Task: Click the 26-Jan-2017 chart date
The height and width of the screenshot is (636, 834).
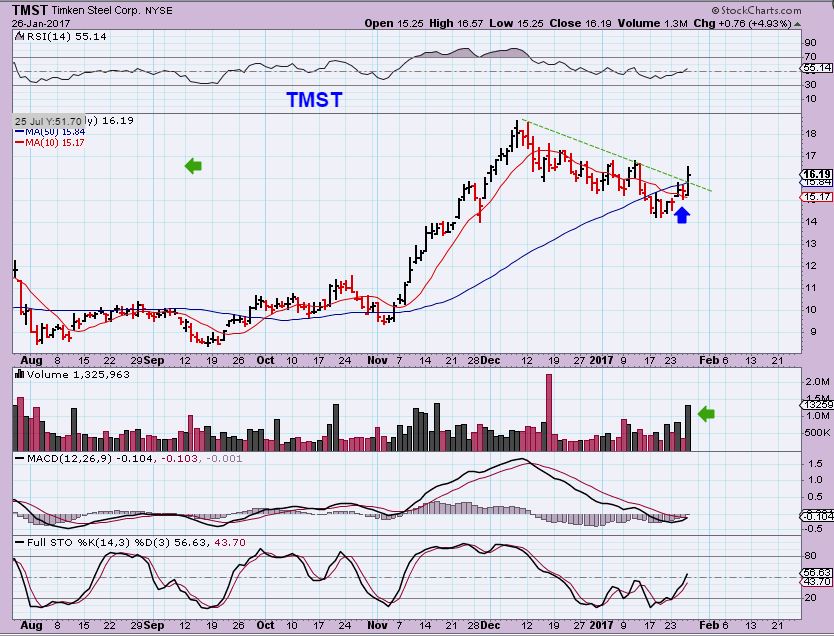Action: coord(41,24)
